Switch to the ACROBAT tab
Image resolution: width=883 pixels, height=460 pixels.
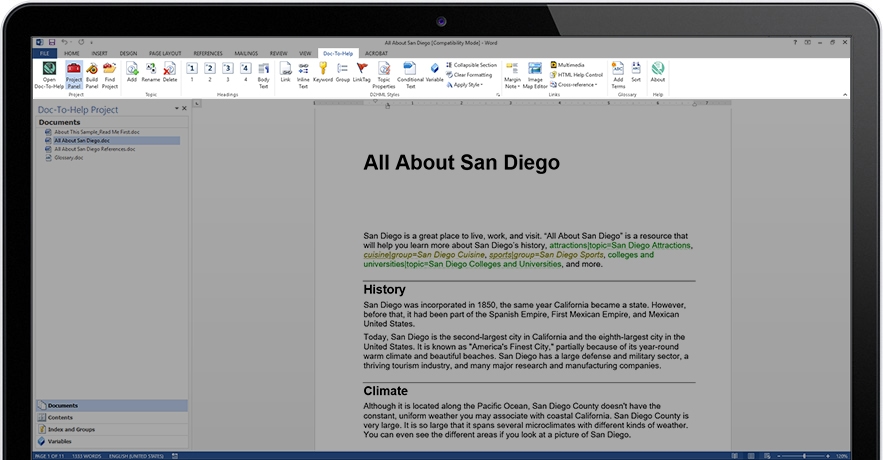point(376,53)
